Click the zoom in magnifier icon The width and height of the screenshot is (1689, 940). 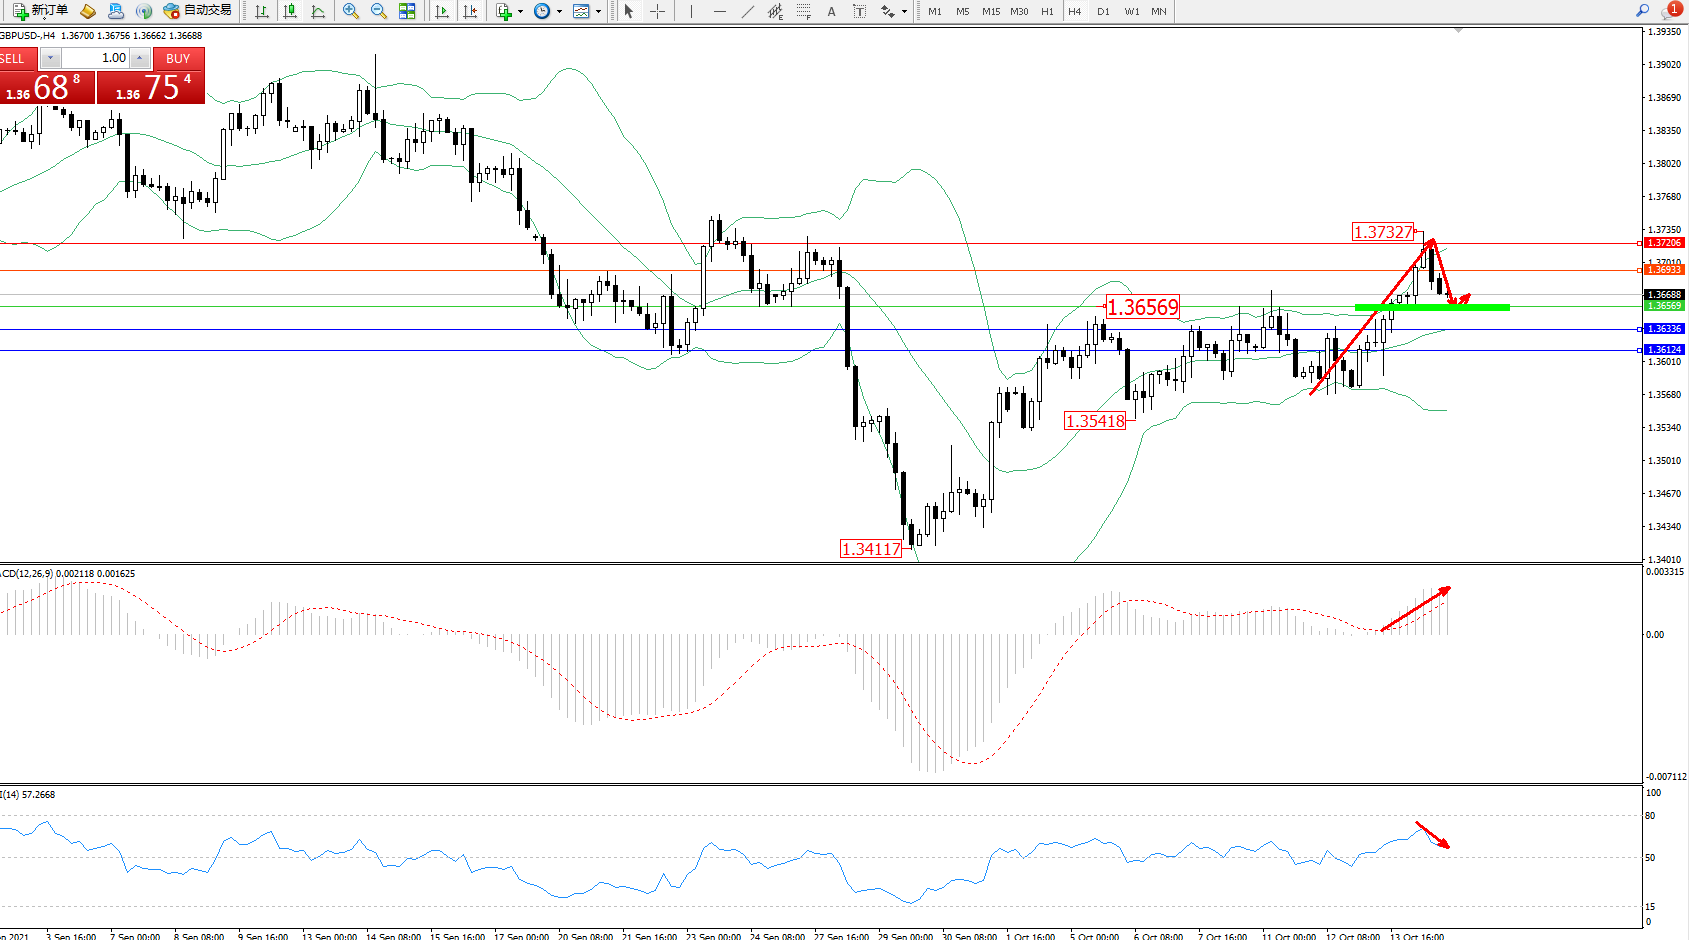click(x=351, y=11)
